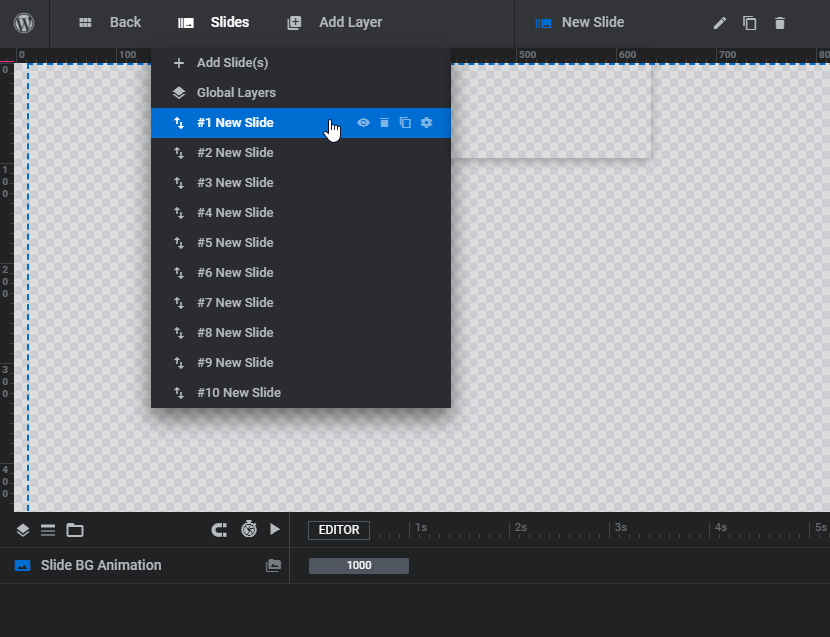This screenshot has height=637, width=830.
Task: Click the layers icon in timeline toolbar
Action: [23, 530]
